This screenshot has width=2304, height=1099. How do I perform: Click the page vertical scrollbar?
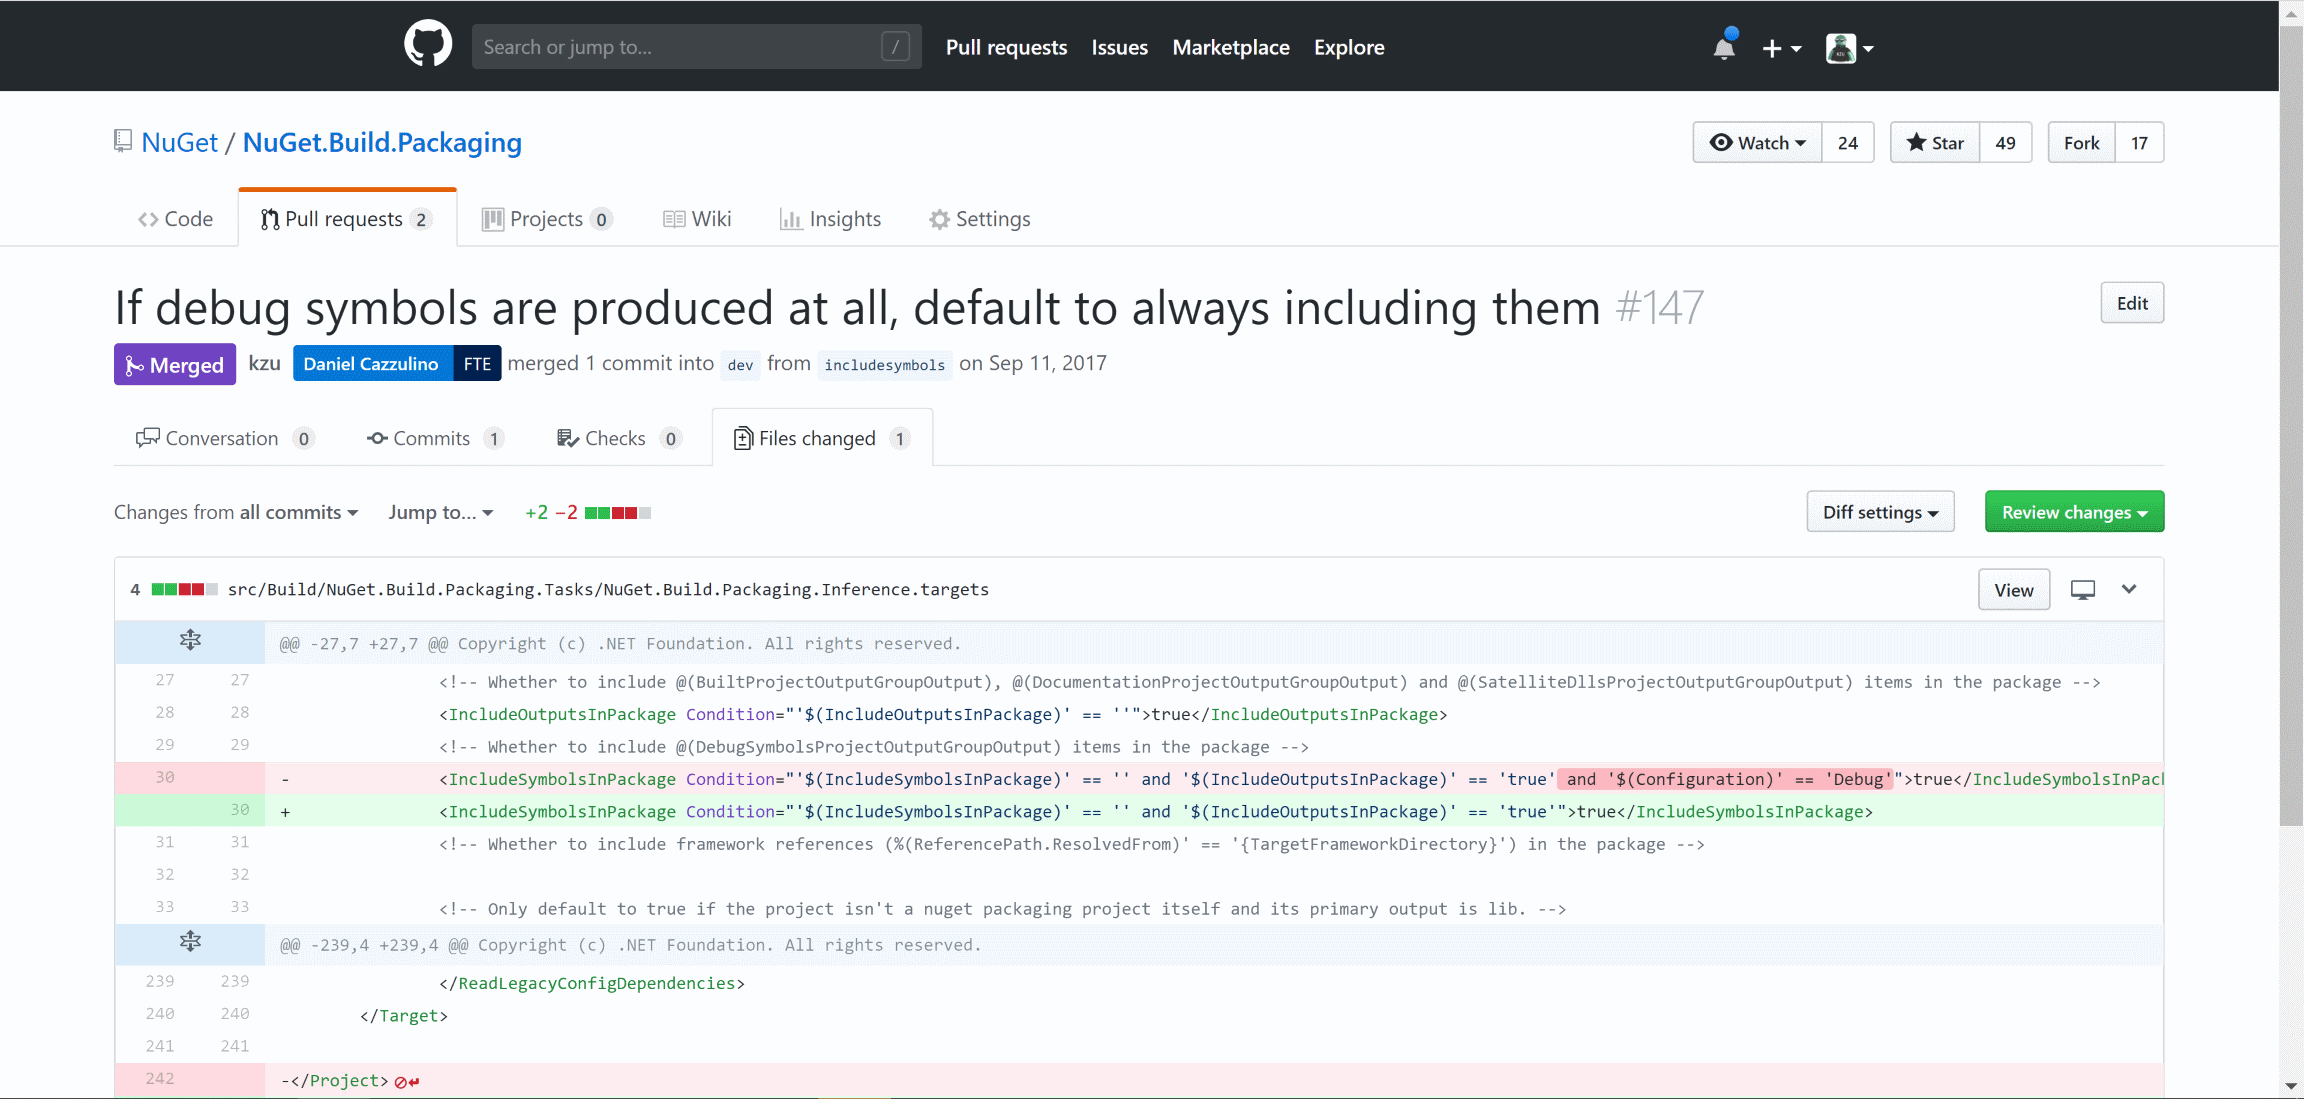click(2291, 425)
